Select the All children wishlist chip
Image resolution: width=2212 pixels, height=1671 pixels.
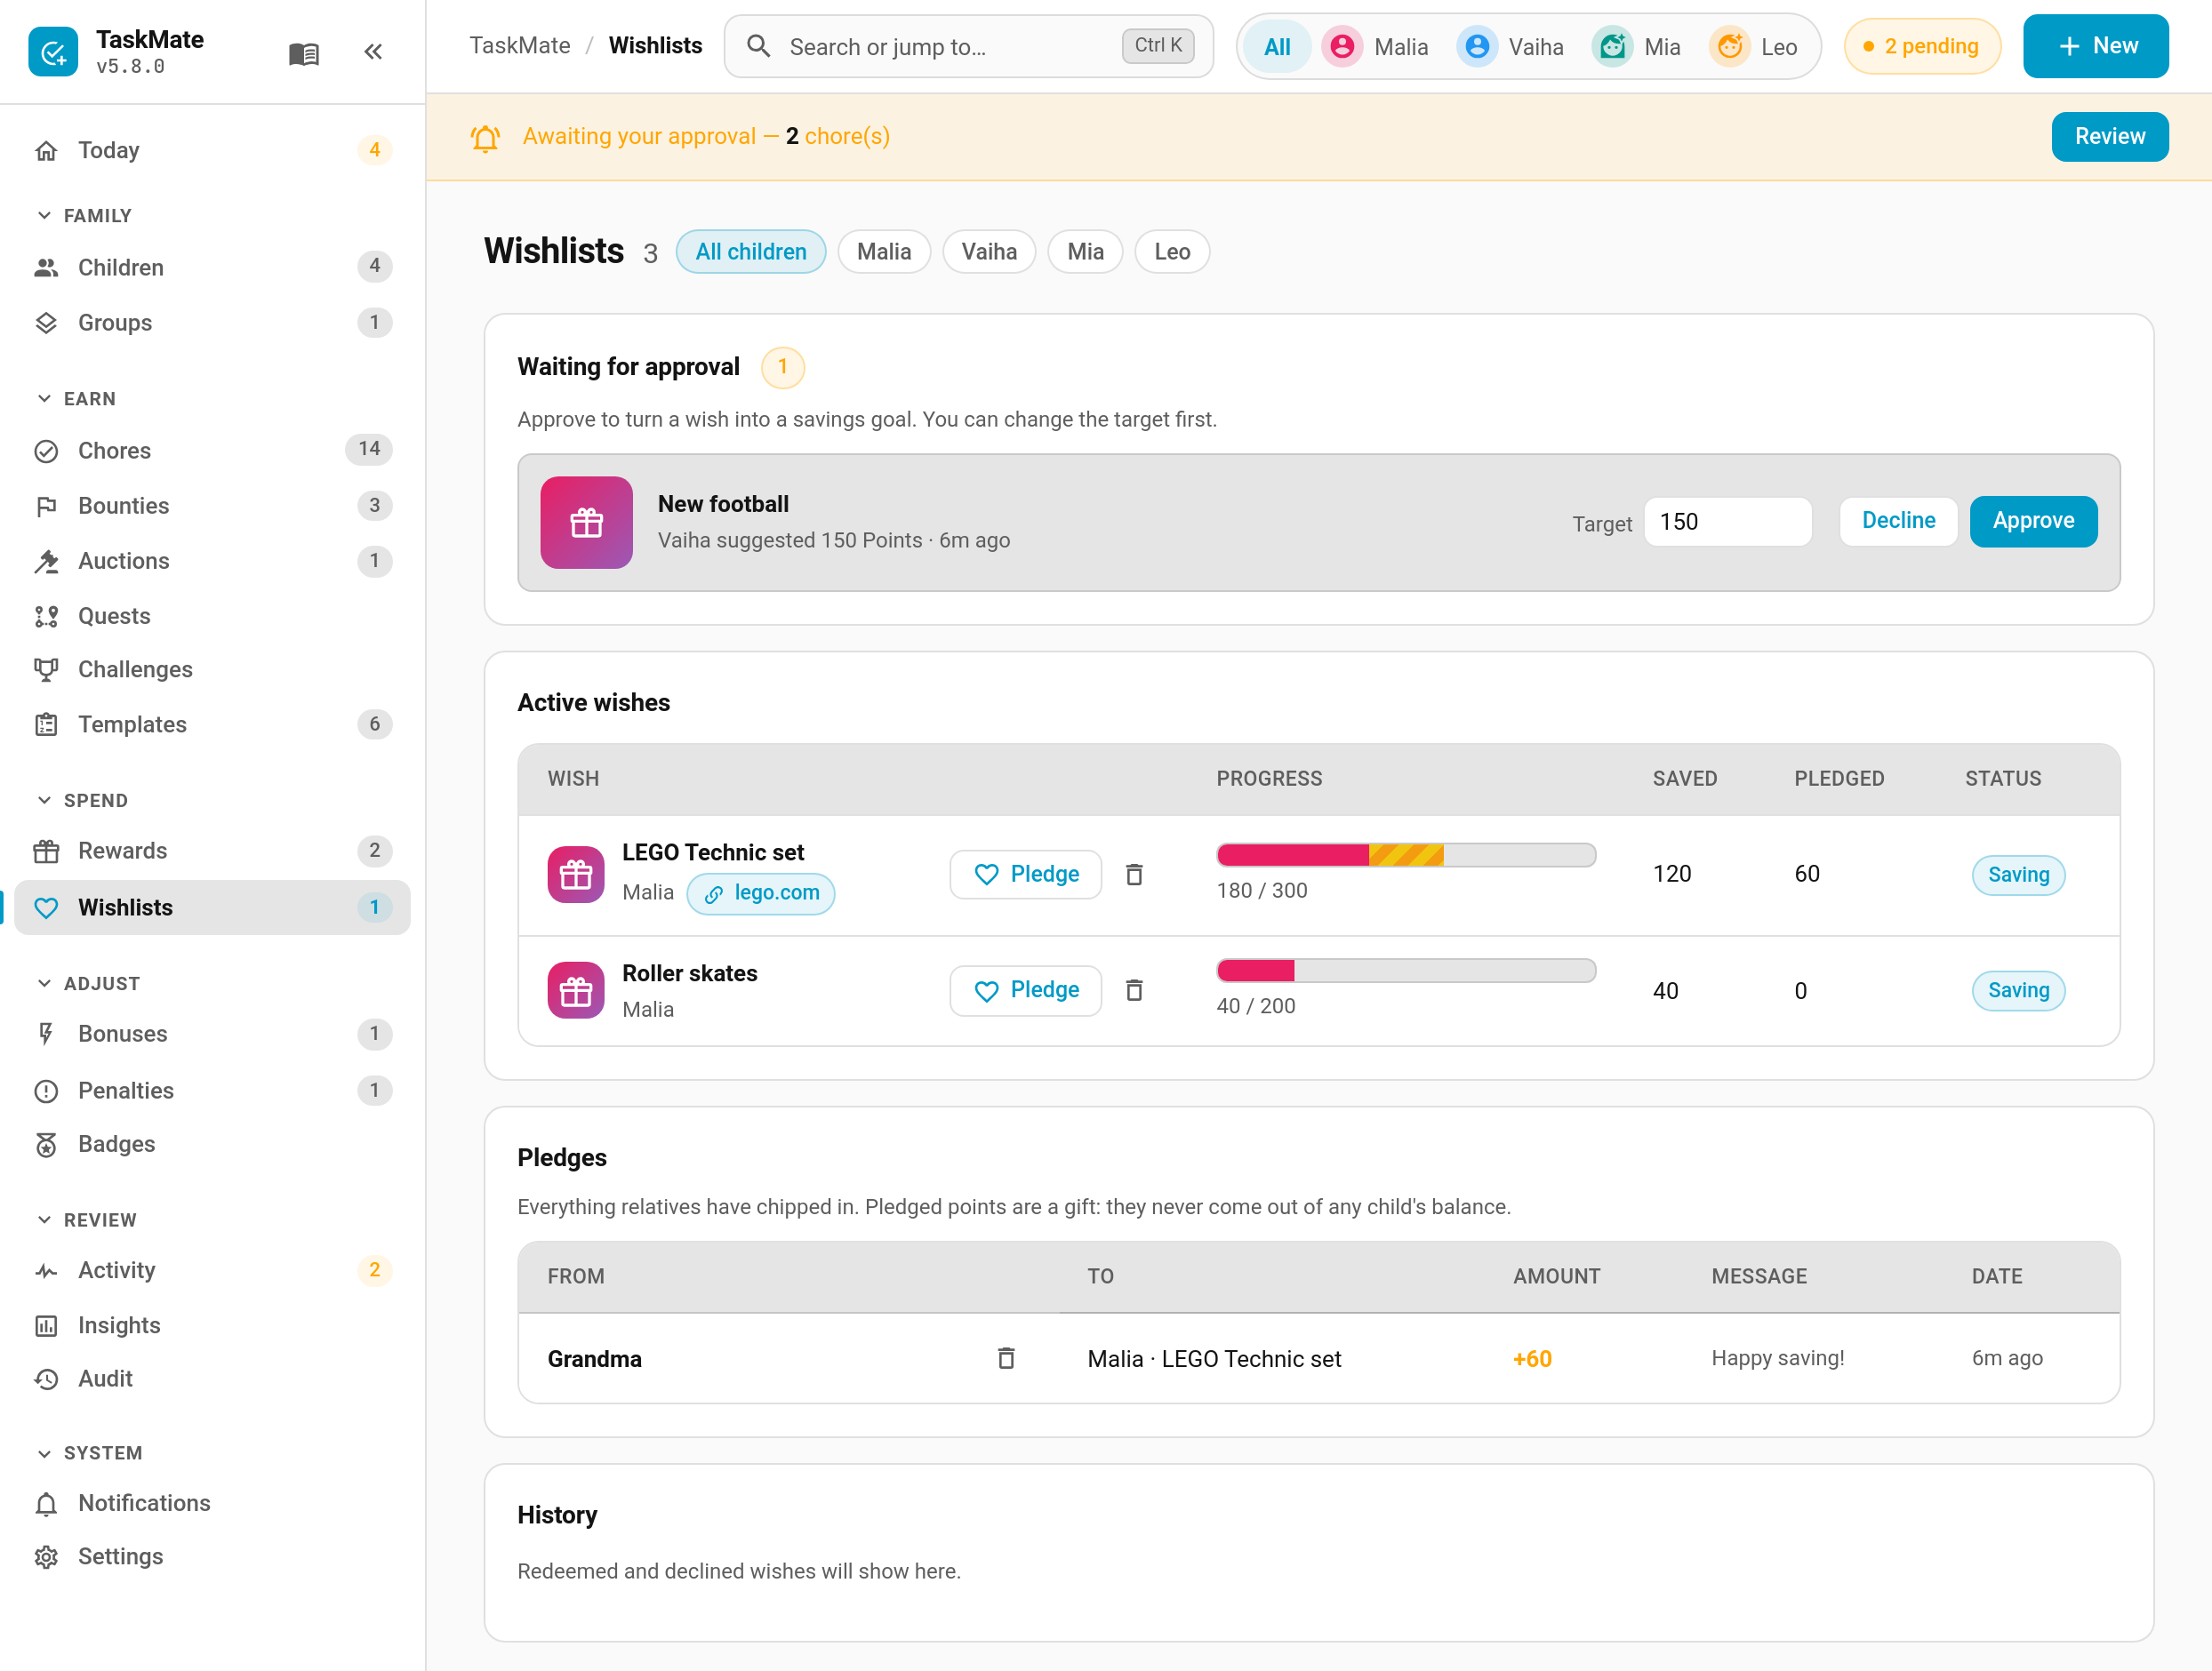751,252
